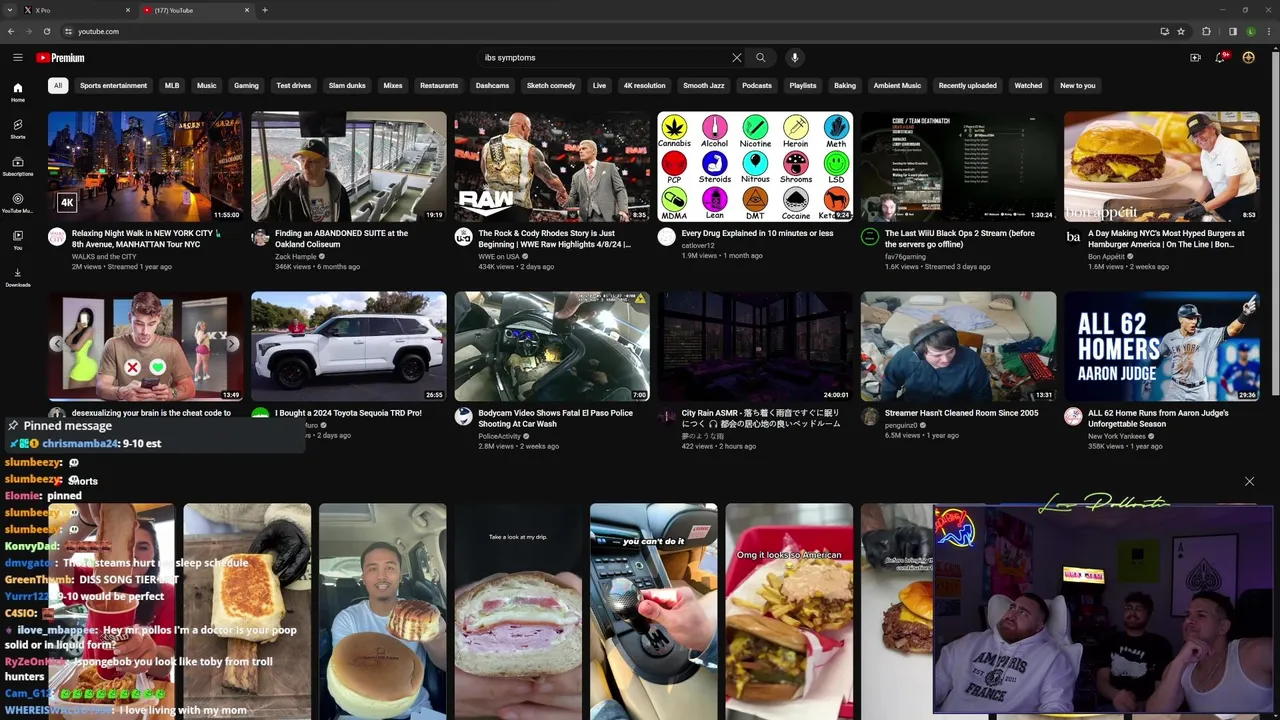Image resolution: width=1280 pixels, height=720 pixels.
Task: Open the account avatar menu
Action: click(1248, 58)
